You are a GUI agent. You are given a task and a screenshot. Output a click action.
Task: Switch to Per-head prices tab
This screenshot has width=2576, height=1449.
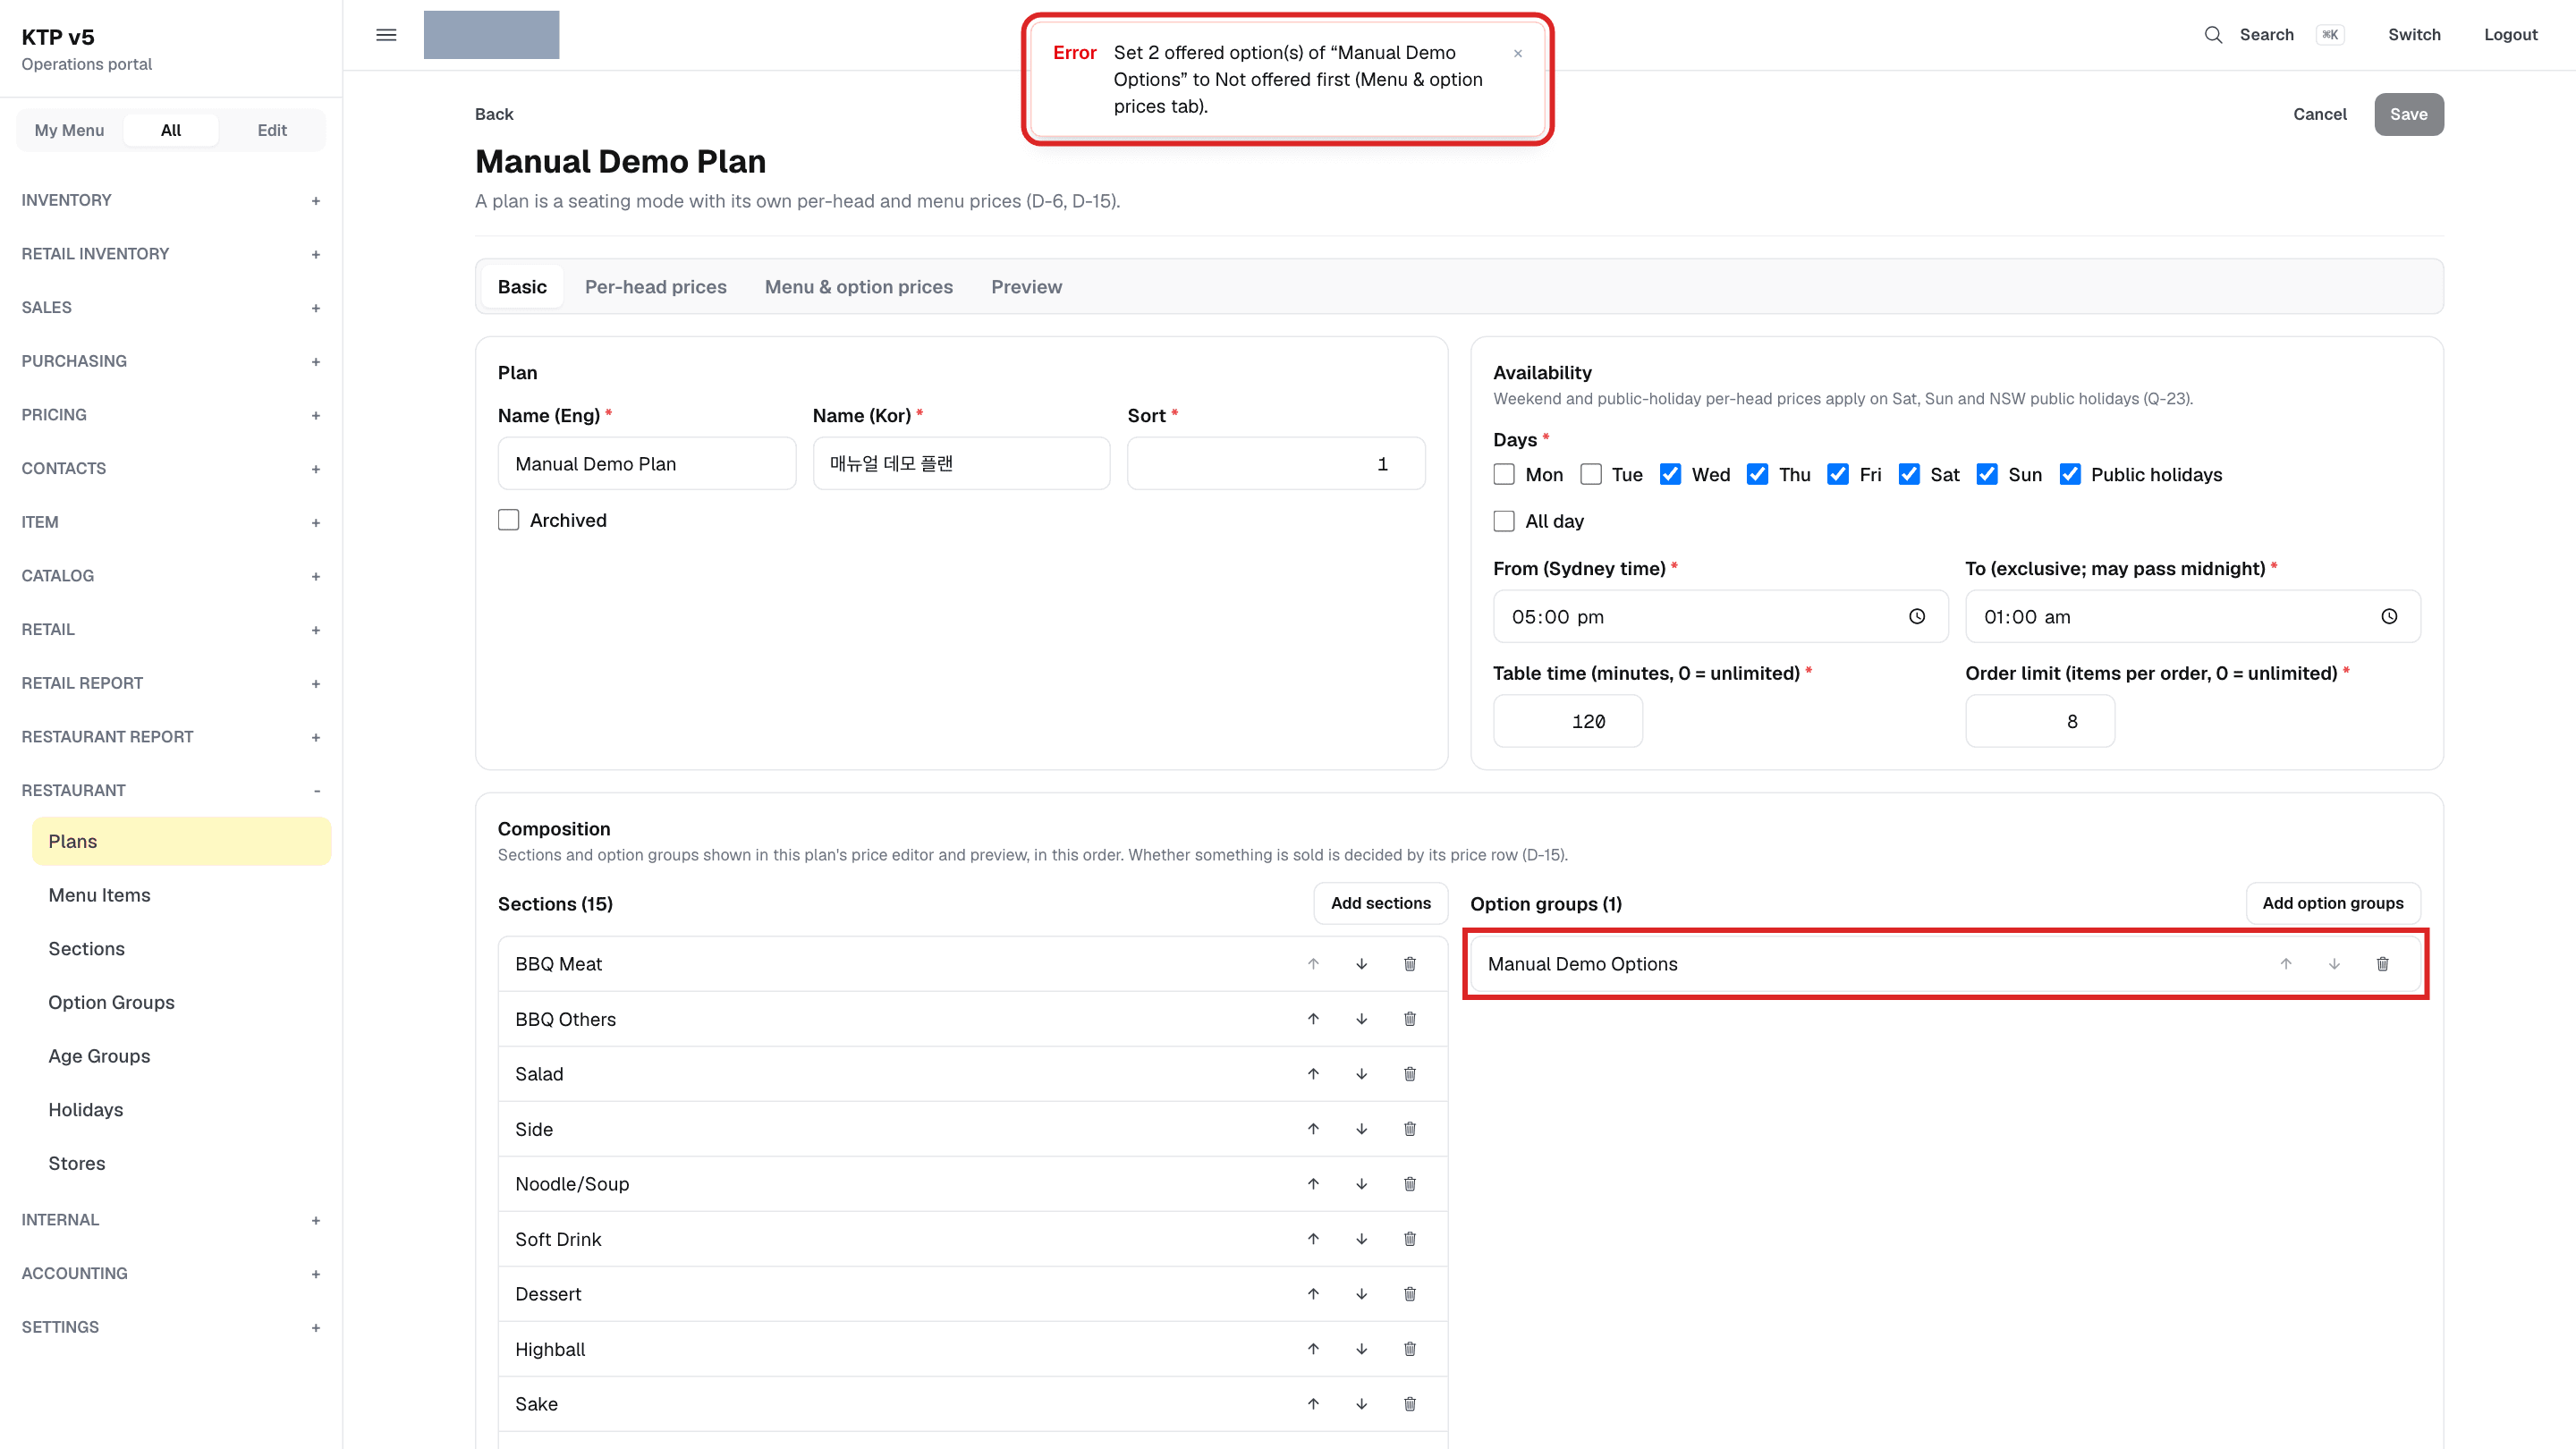(655, 287)
